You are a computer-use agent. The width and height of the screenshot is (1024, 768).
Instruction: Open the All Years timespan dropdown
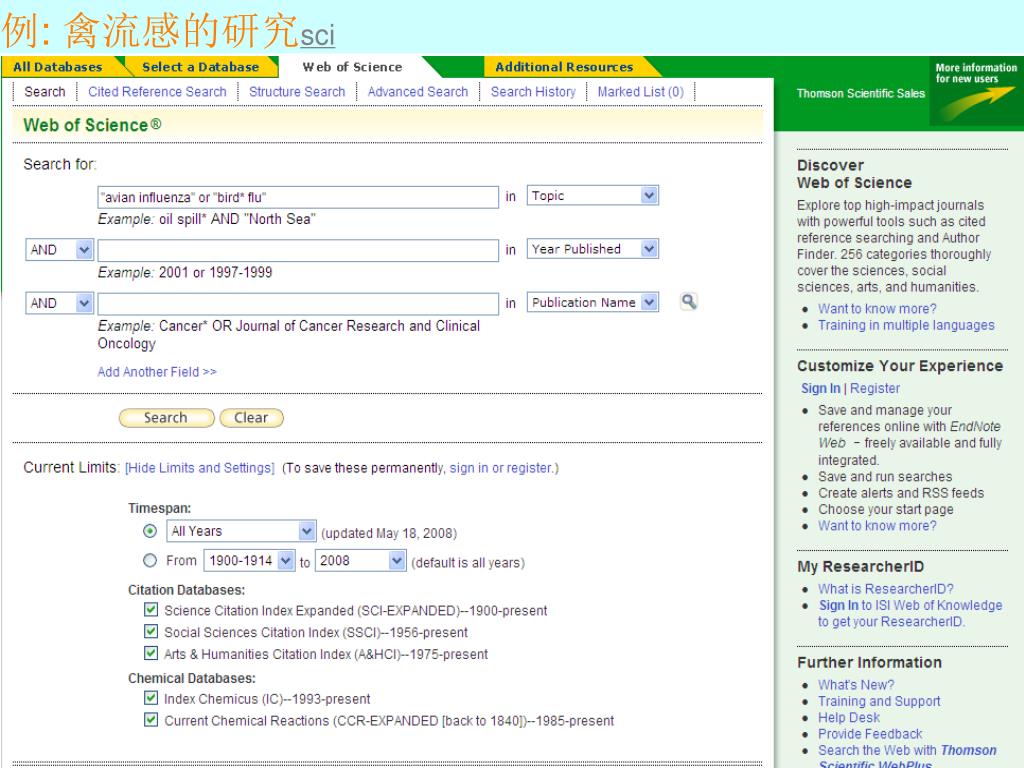pos(241,531)
